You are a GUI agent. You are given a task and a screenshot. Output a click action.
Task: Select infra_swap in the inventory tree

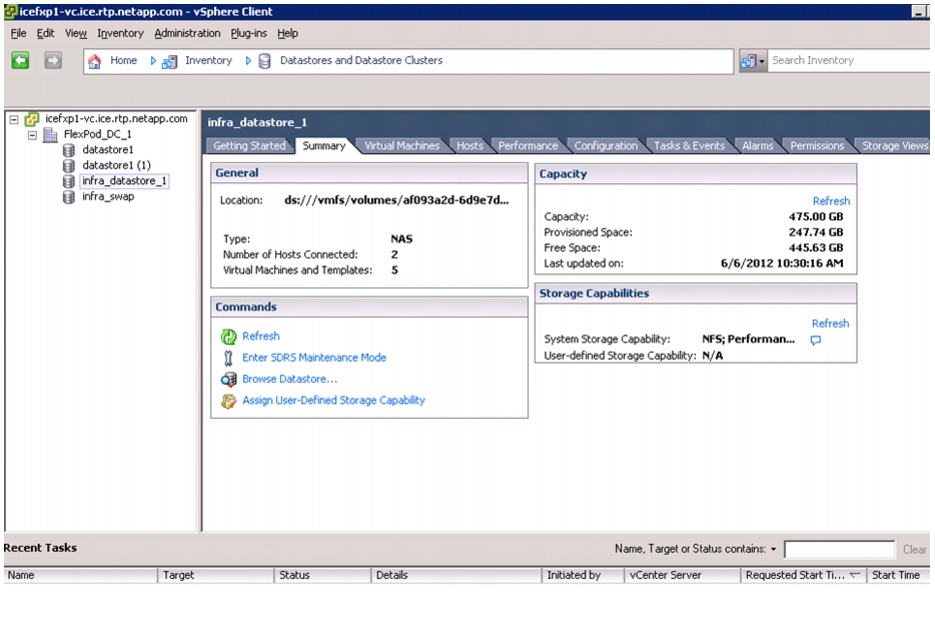[x=108, y=196]
